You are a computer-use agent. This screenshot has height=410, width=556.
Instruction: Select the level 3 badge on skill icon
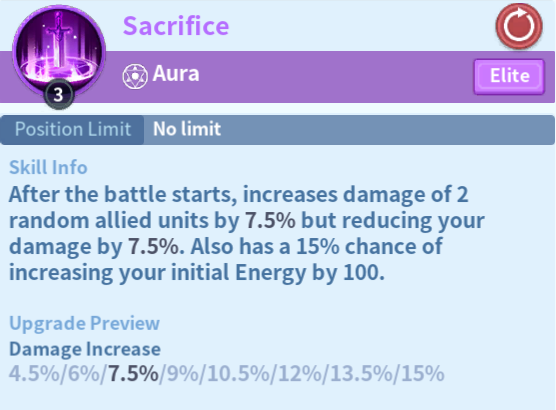[x=59, y=95]
